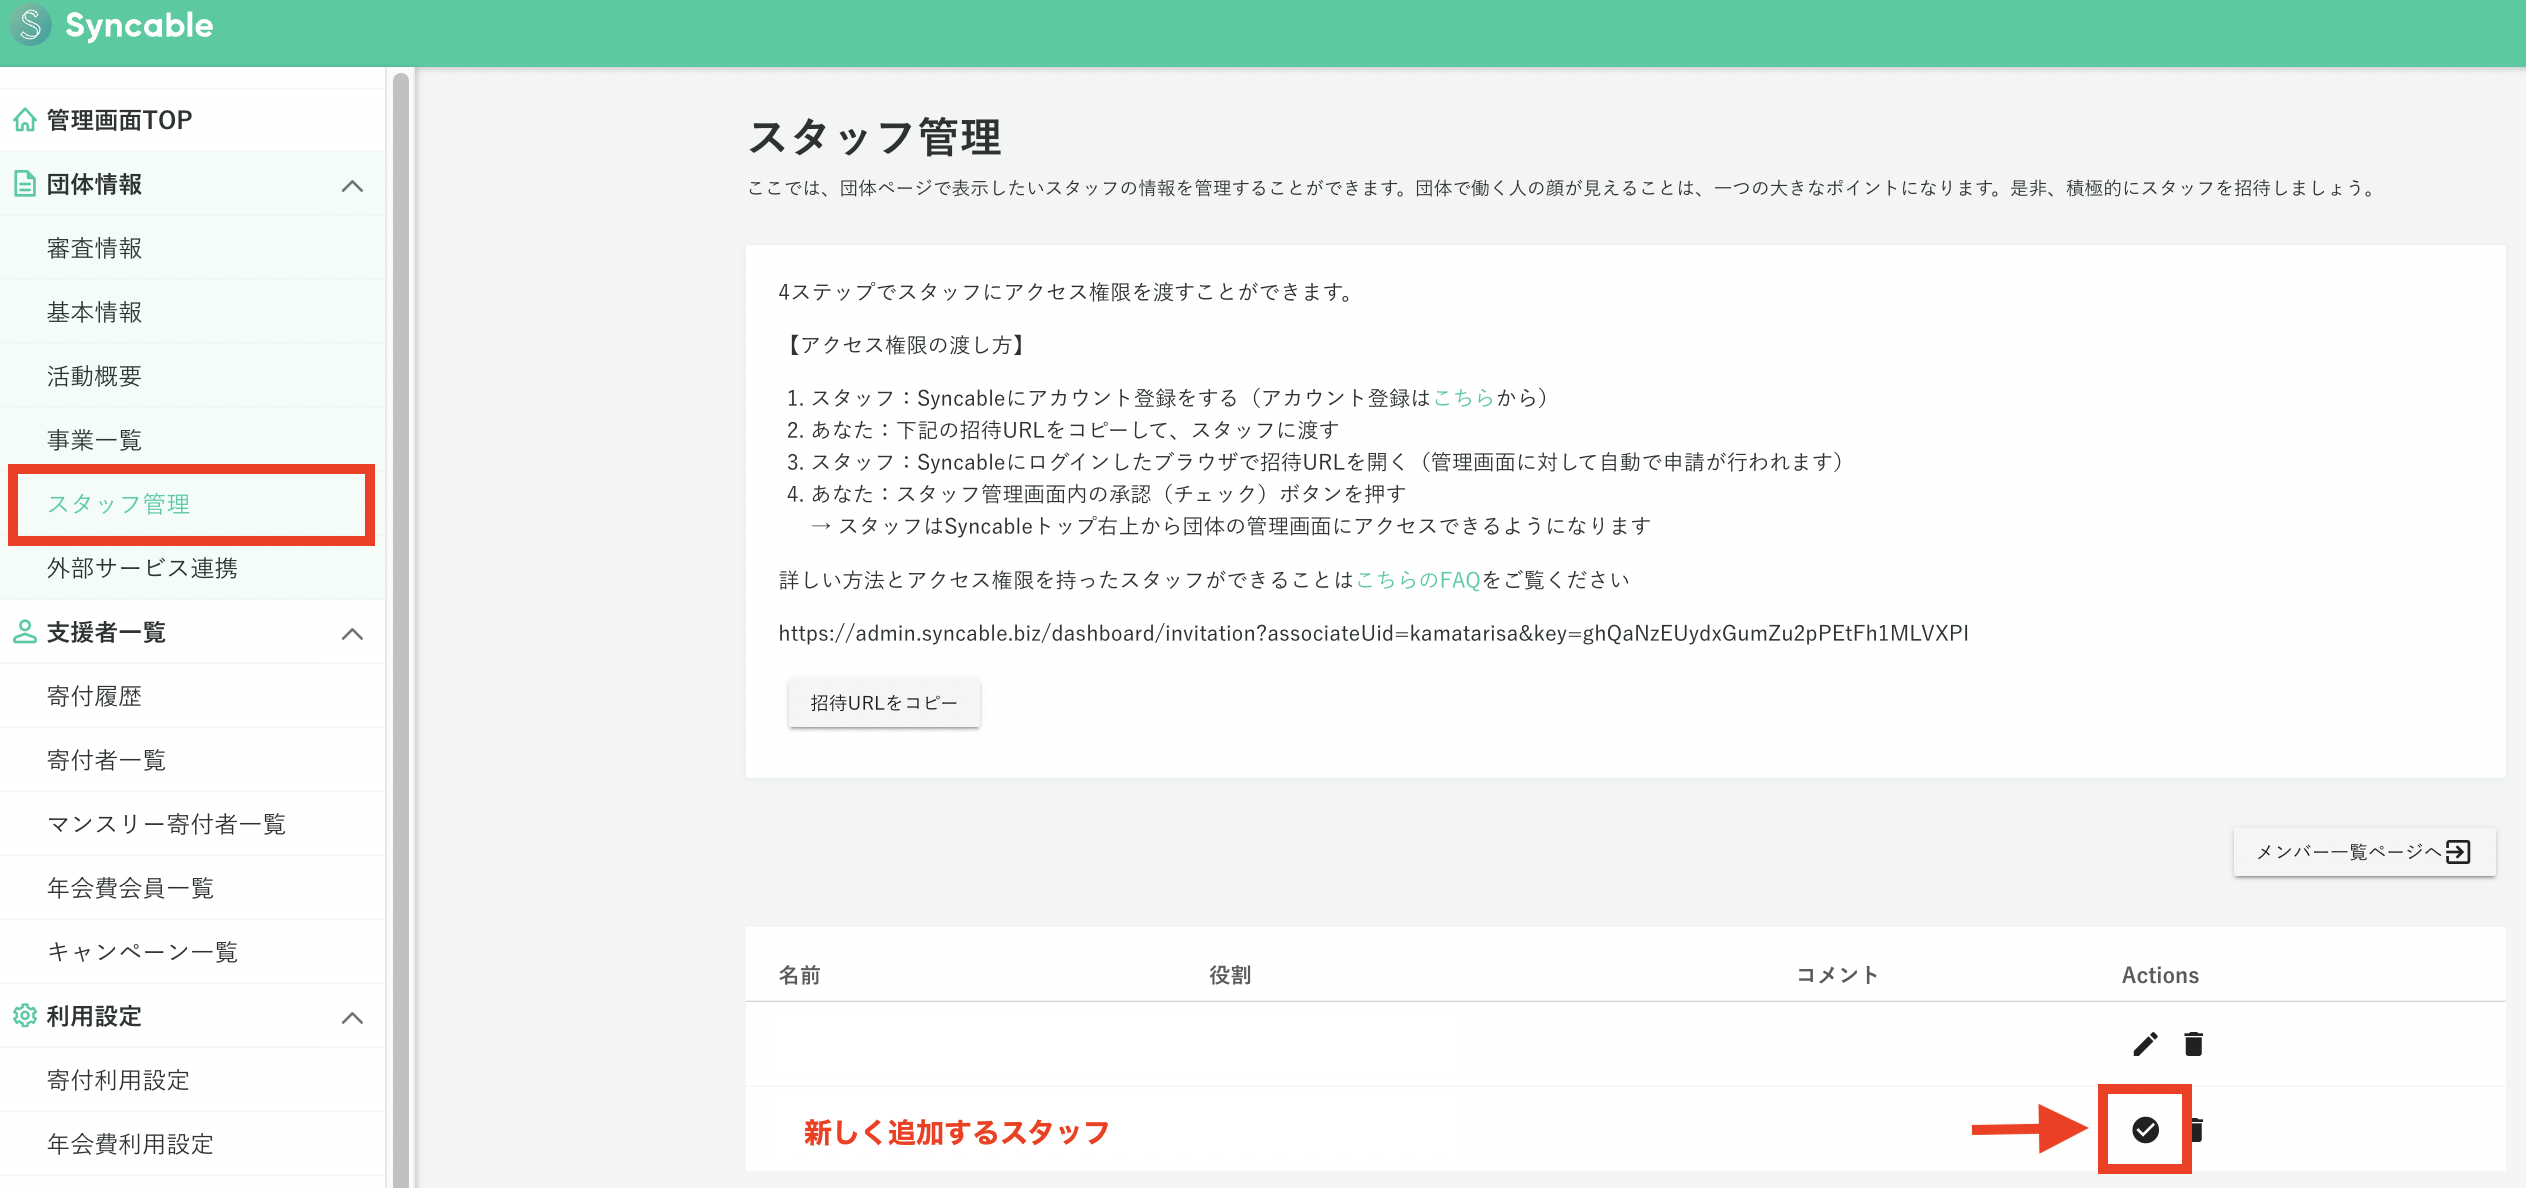Open 審査情報 menu item
This screenshot has width=2526, height=1188.
pyautogui.click(x=192, y=248)
